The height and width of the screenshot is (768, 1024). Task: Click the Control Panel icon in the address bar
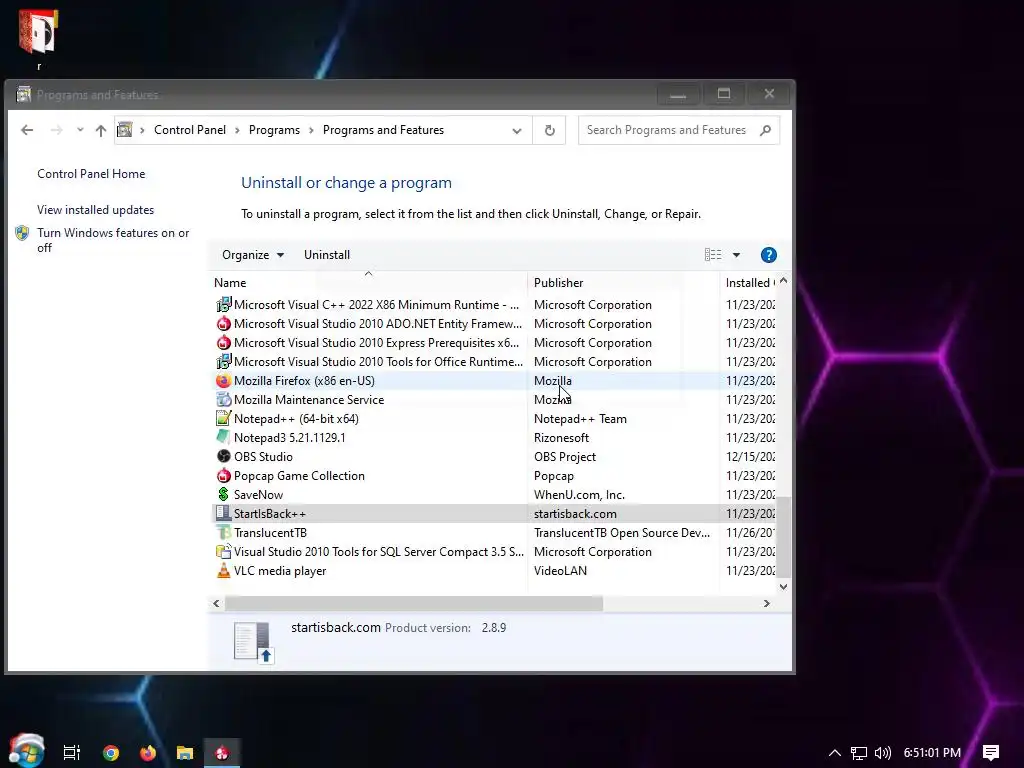point(125,130)
